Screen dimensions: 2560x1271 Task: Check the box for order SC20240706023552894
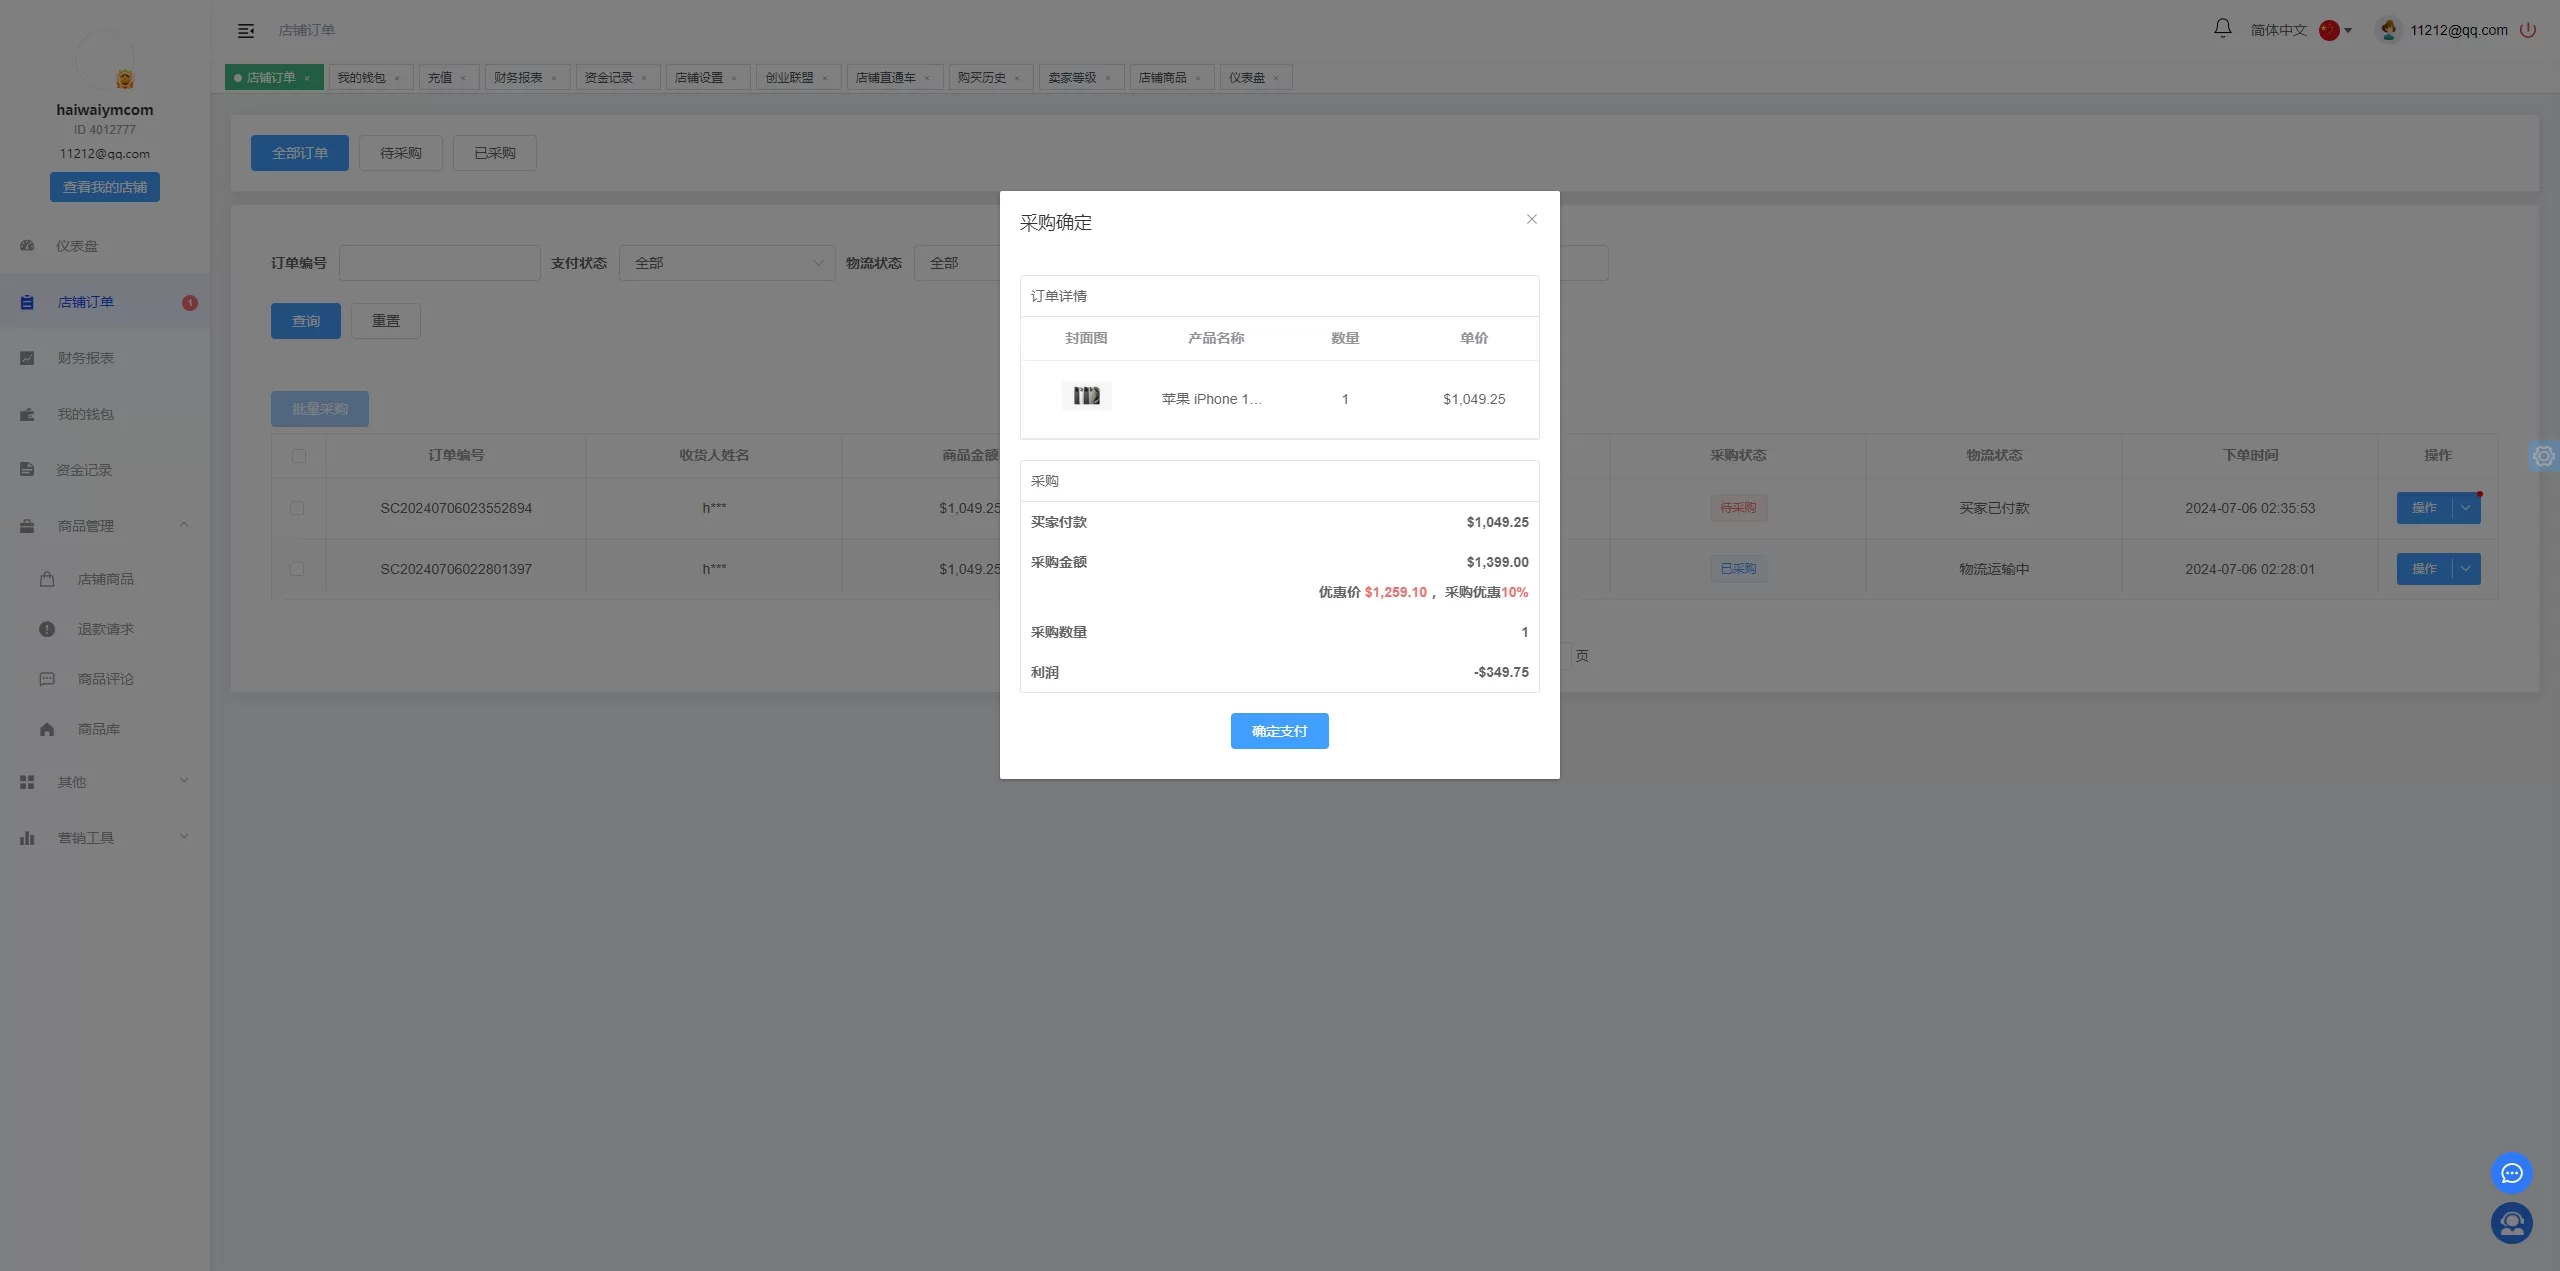click(x=297, y=508)
